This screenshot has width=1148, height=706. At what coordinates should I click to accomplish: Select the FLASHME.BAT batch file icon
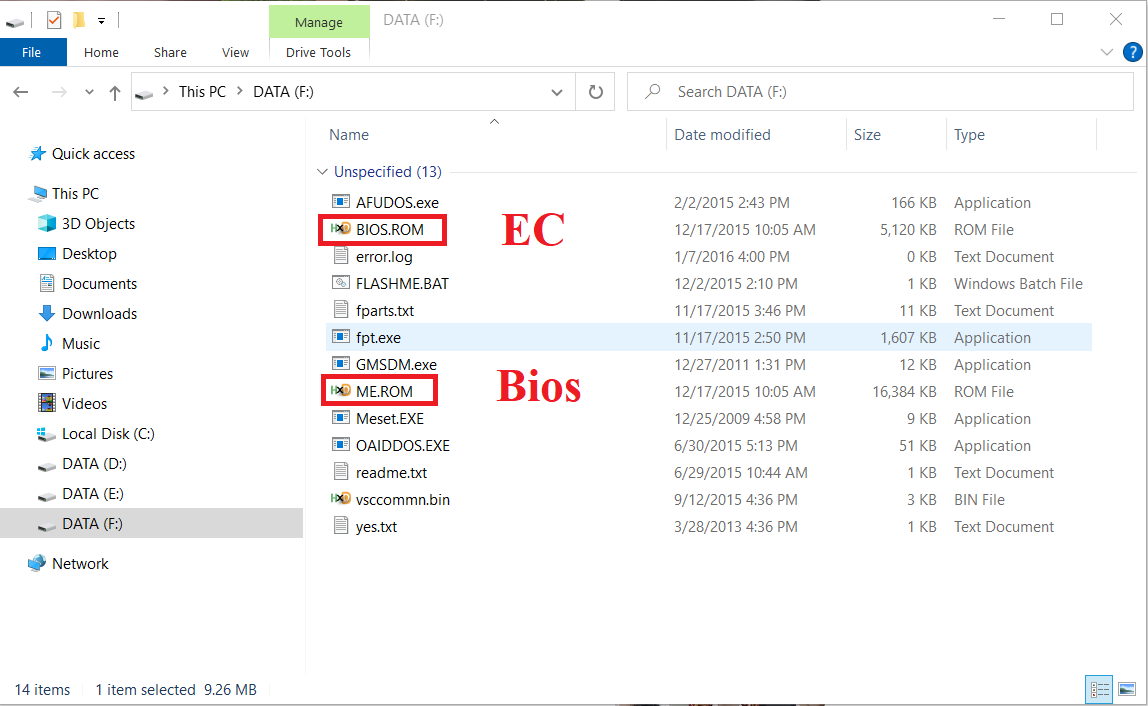[x=340, y=283]
